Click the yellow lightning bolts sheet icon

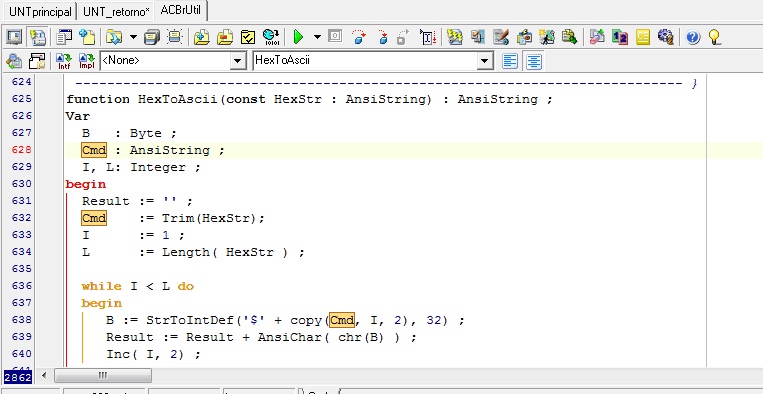click(455, 37)
